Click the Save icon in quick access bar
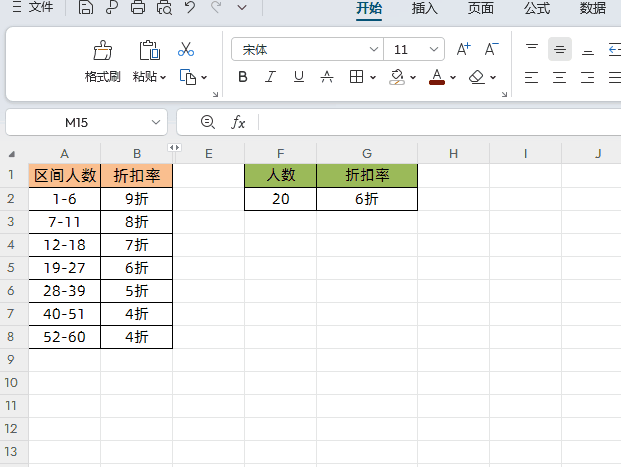 tap(86, 8)
